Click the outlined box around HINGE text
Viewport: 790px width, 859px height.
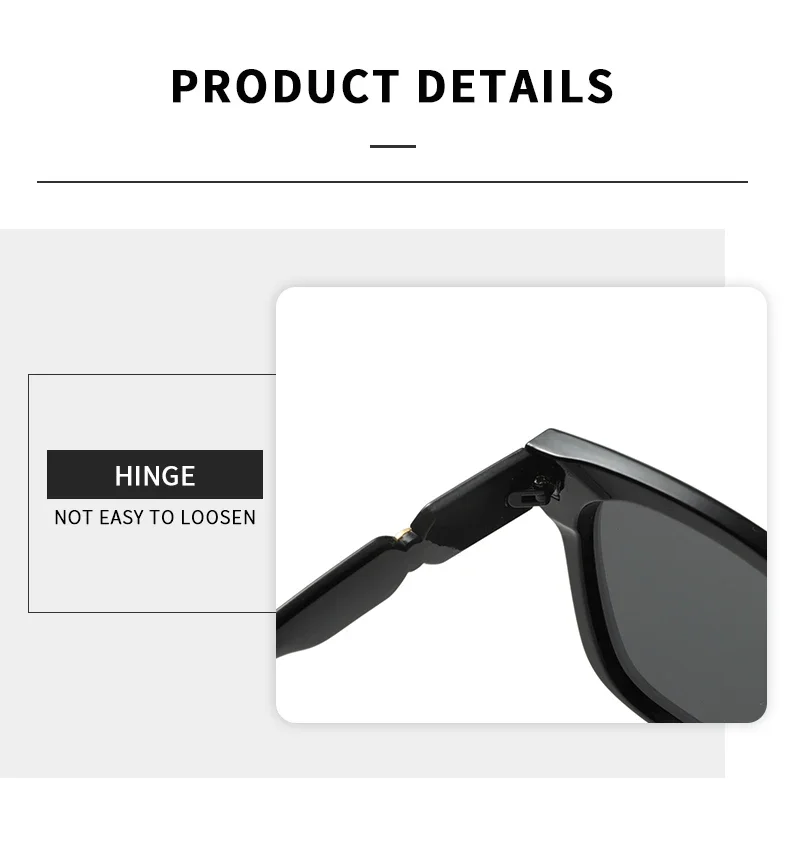[x=152, y=493]
